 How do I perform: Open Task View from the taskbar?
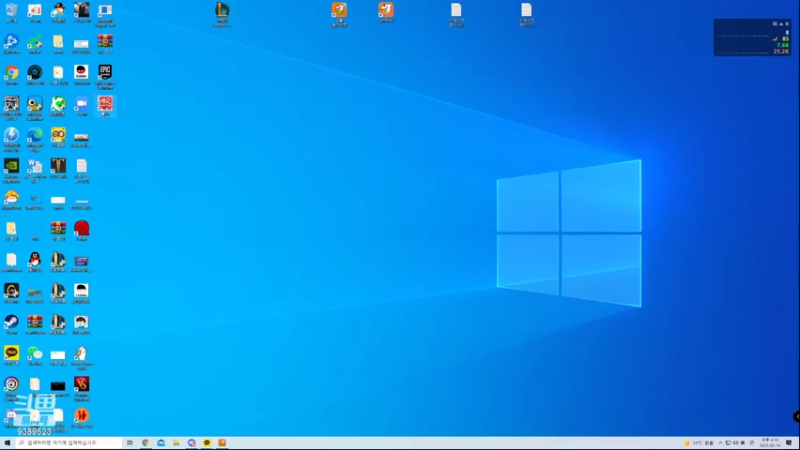tap(130, 443)
